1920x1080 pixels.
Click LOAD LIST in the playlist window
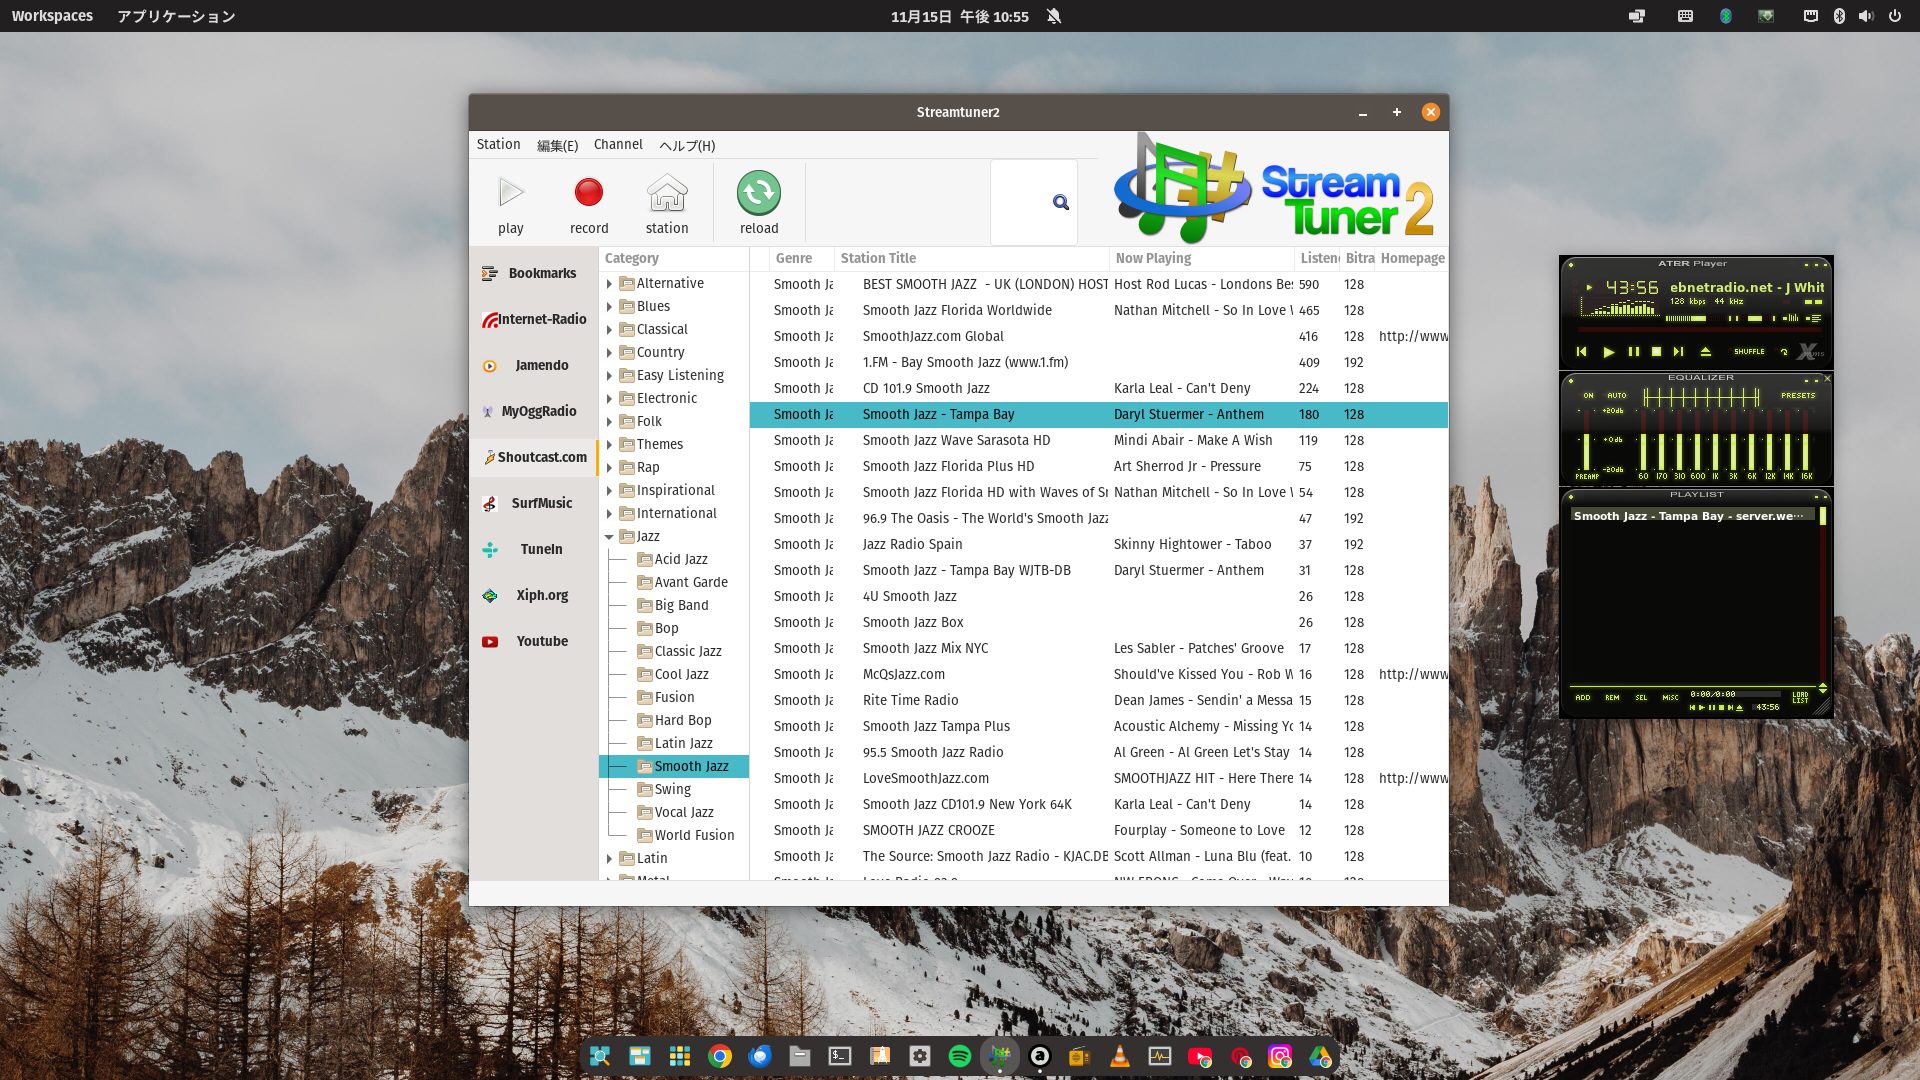click(x=1801, y=697)
